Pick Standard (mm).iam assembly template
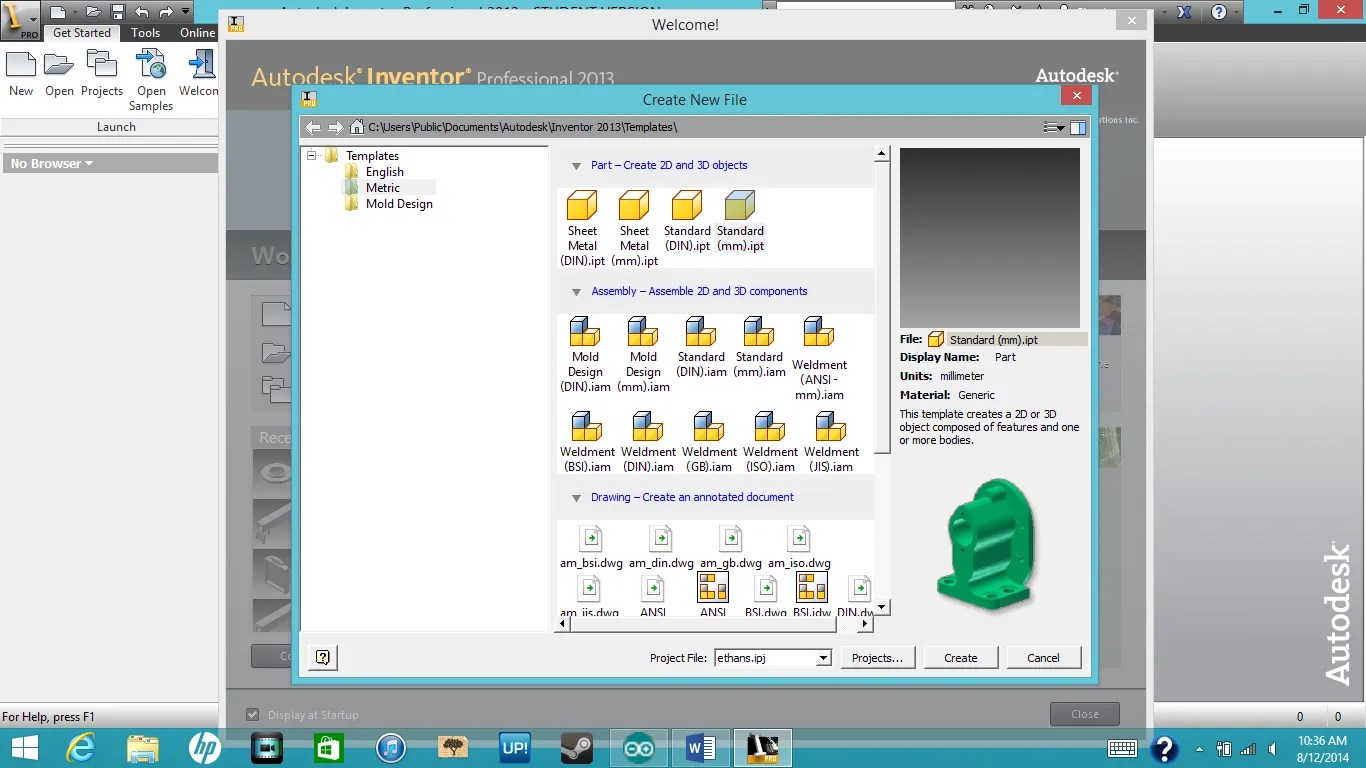This screenshot has width=1366, height=768. point(759,347)
